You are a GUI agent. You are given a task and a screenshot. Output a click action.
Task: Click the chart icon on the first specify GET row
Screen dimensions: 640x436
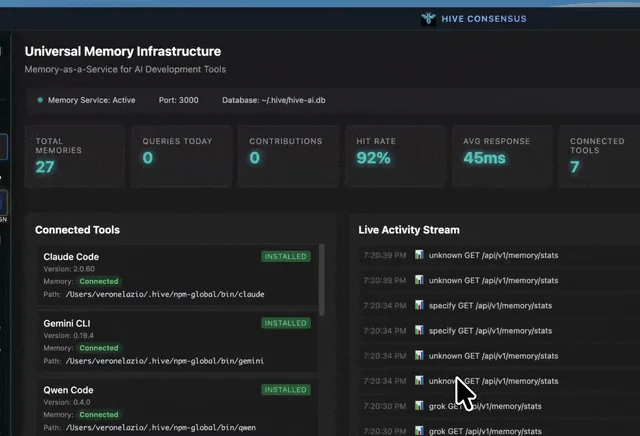pyautogui.click(x=419, y=305)
